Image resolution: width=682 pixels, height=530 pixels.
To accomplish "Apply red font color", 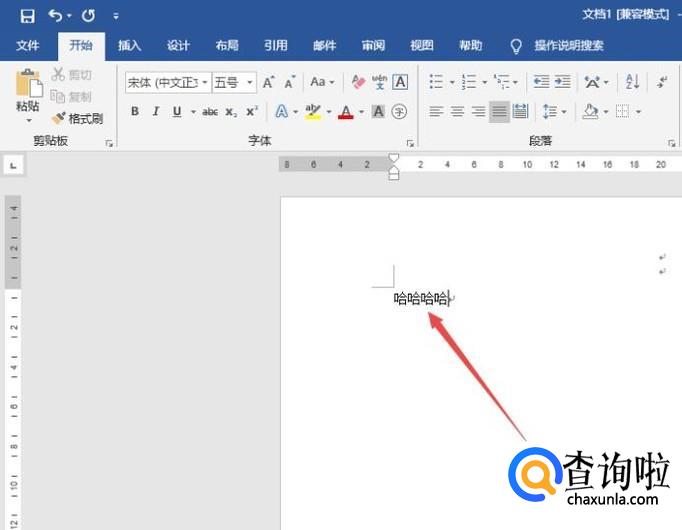I will pos(346,112).
